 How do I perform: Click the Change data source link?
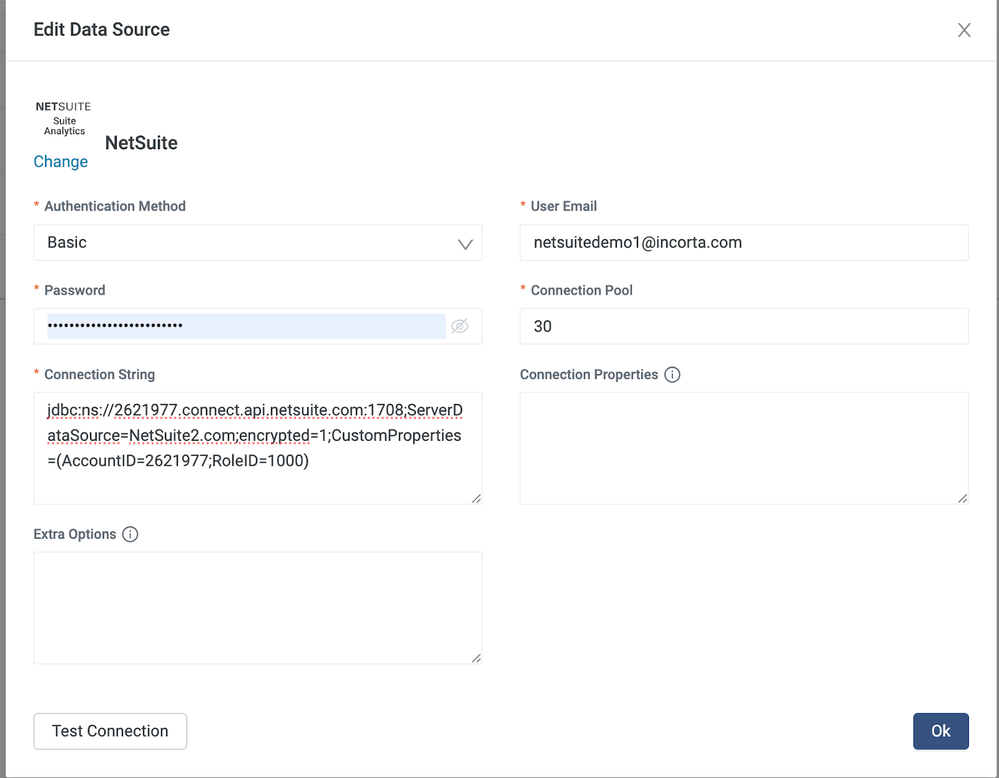(61, 162)
